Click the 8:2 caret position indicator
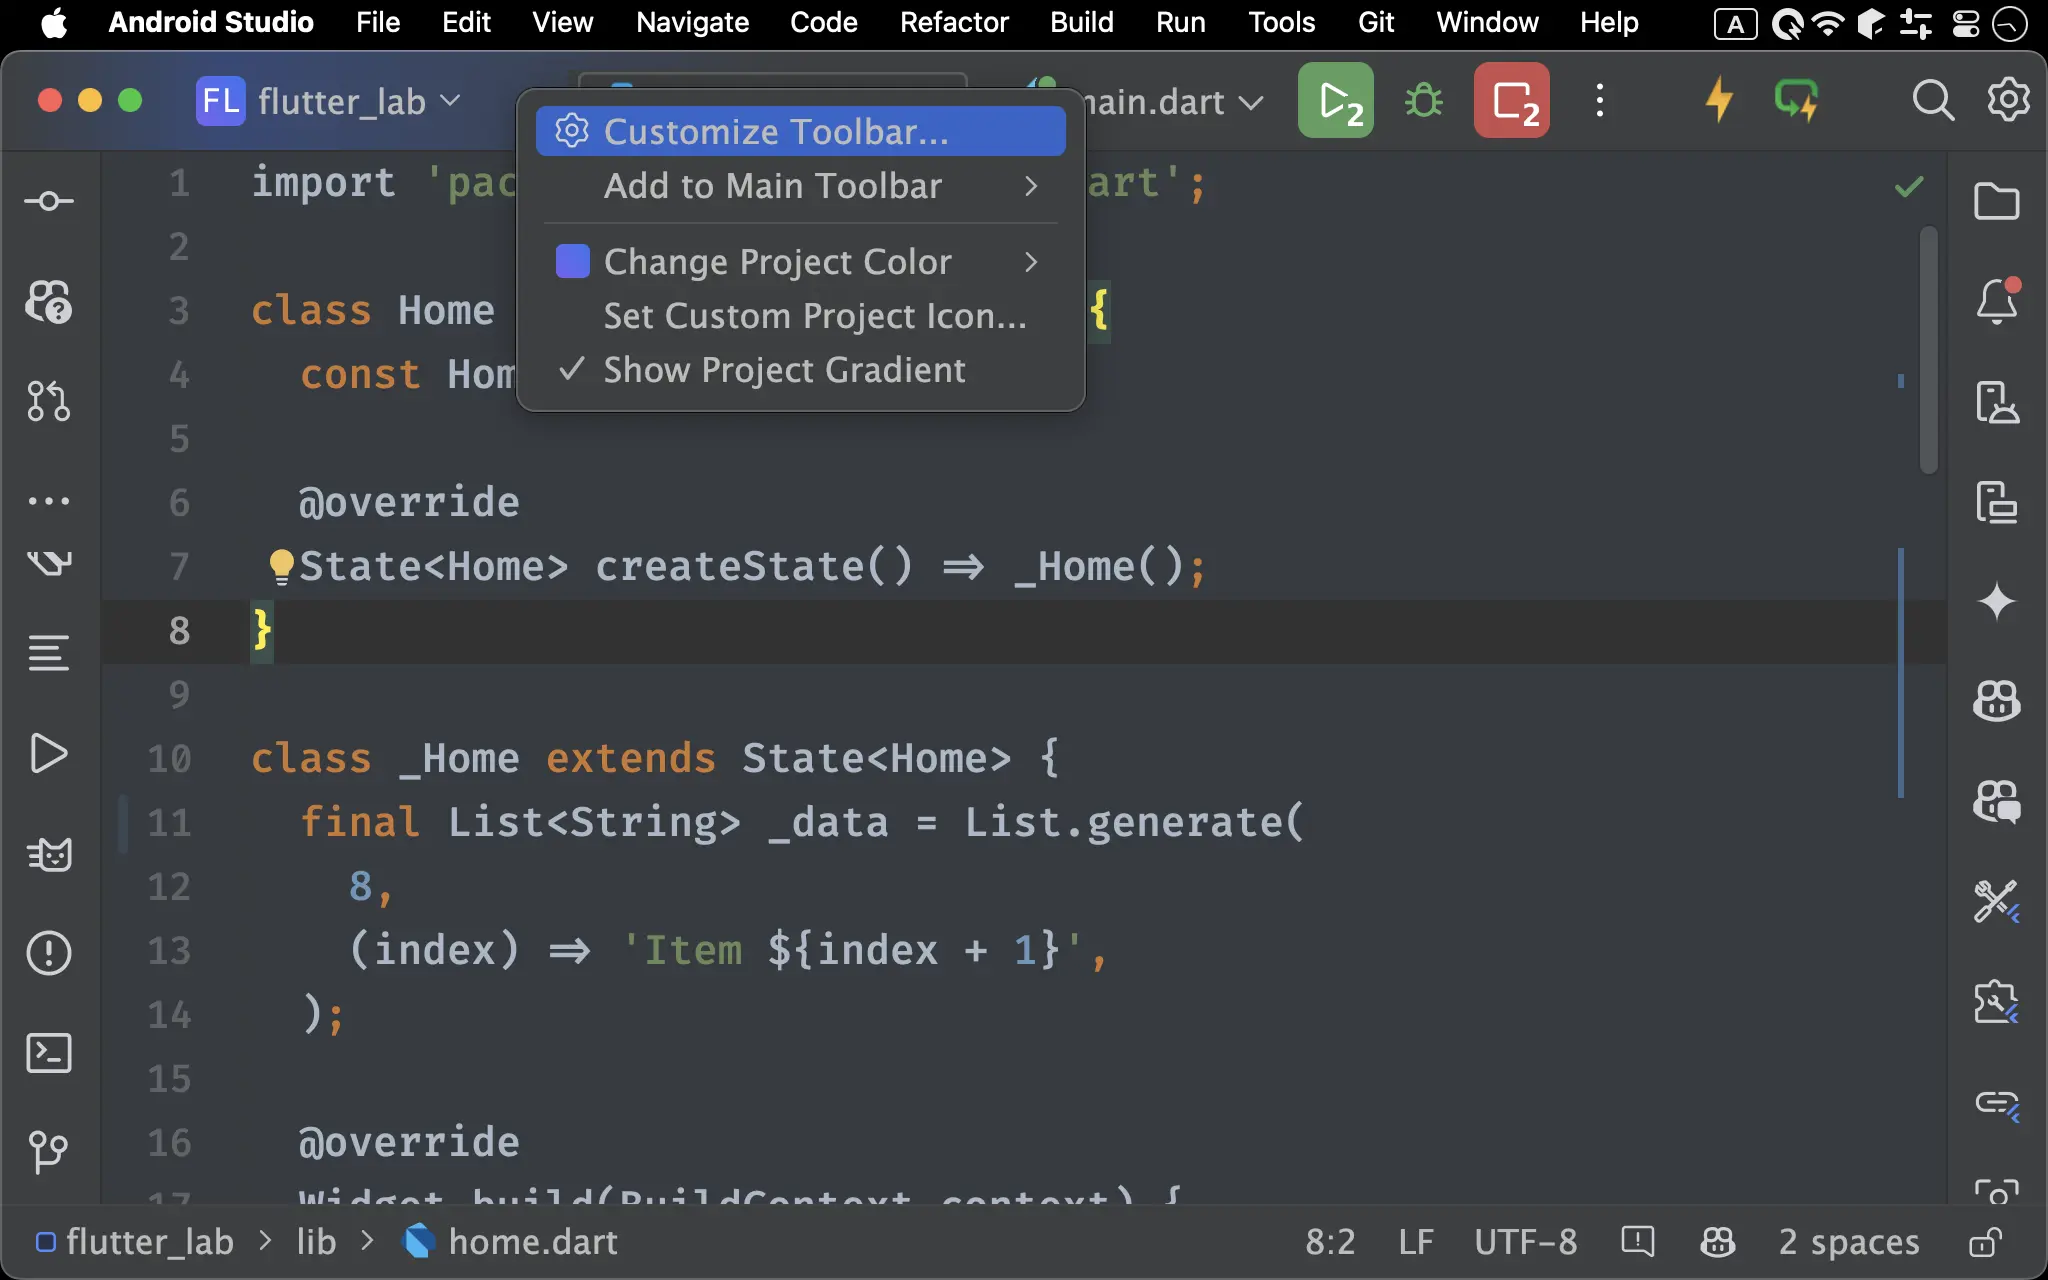The width and height of the screenshot is (2048, 1280). [x=1330, y=1242]
